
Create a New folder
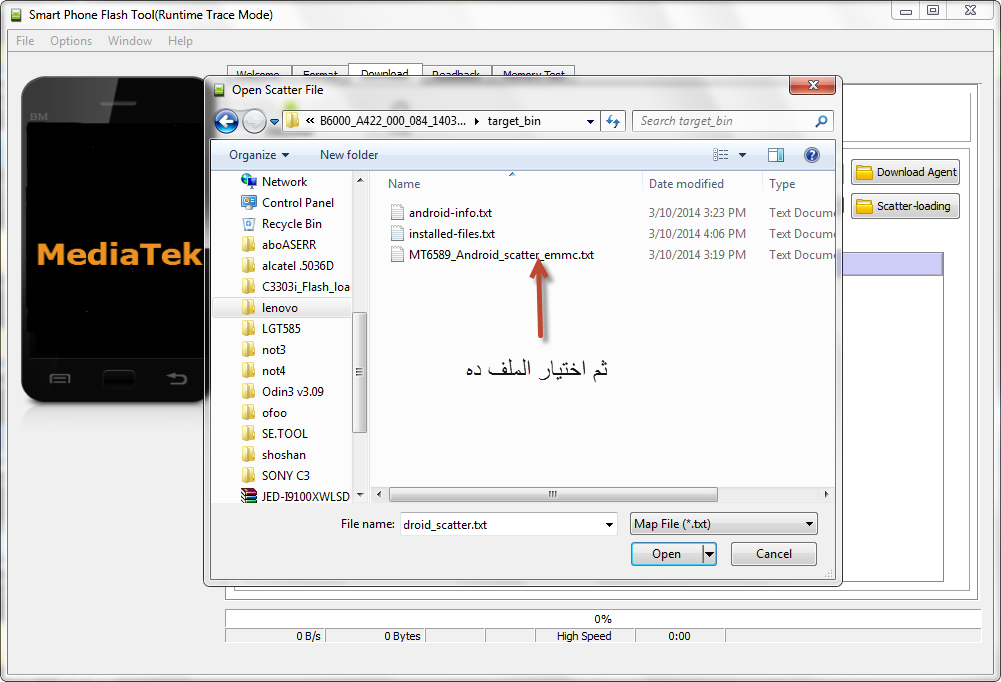[349, 155]
